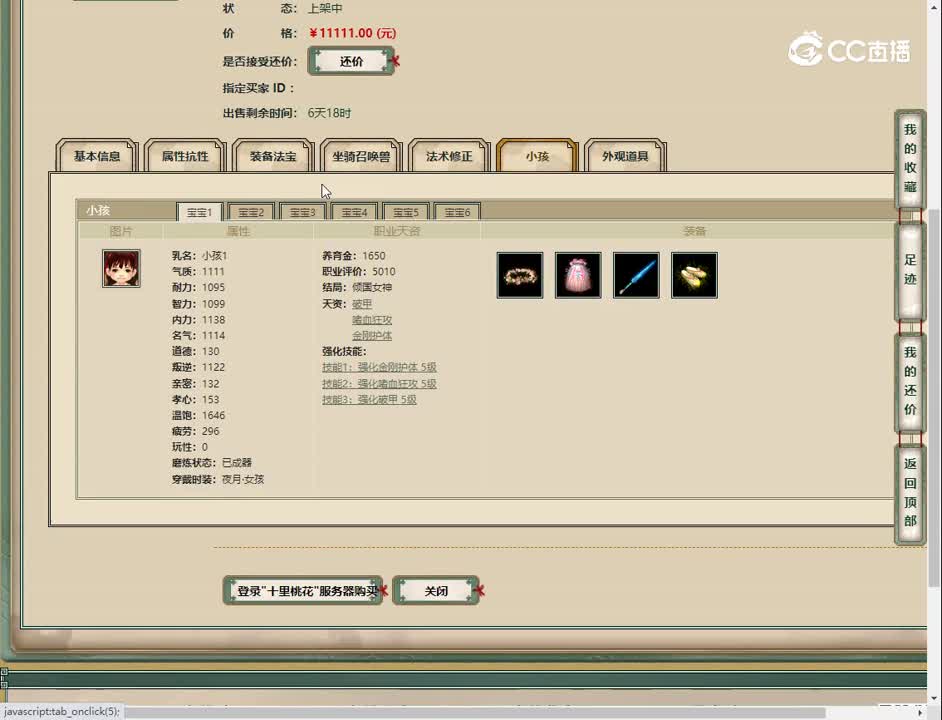
Task: Click the 内力 1138 value
Action: 213,320
